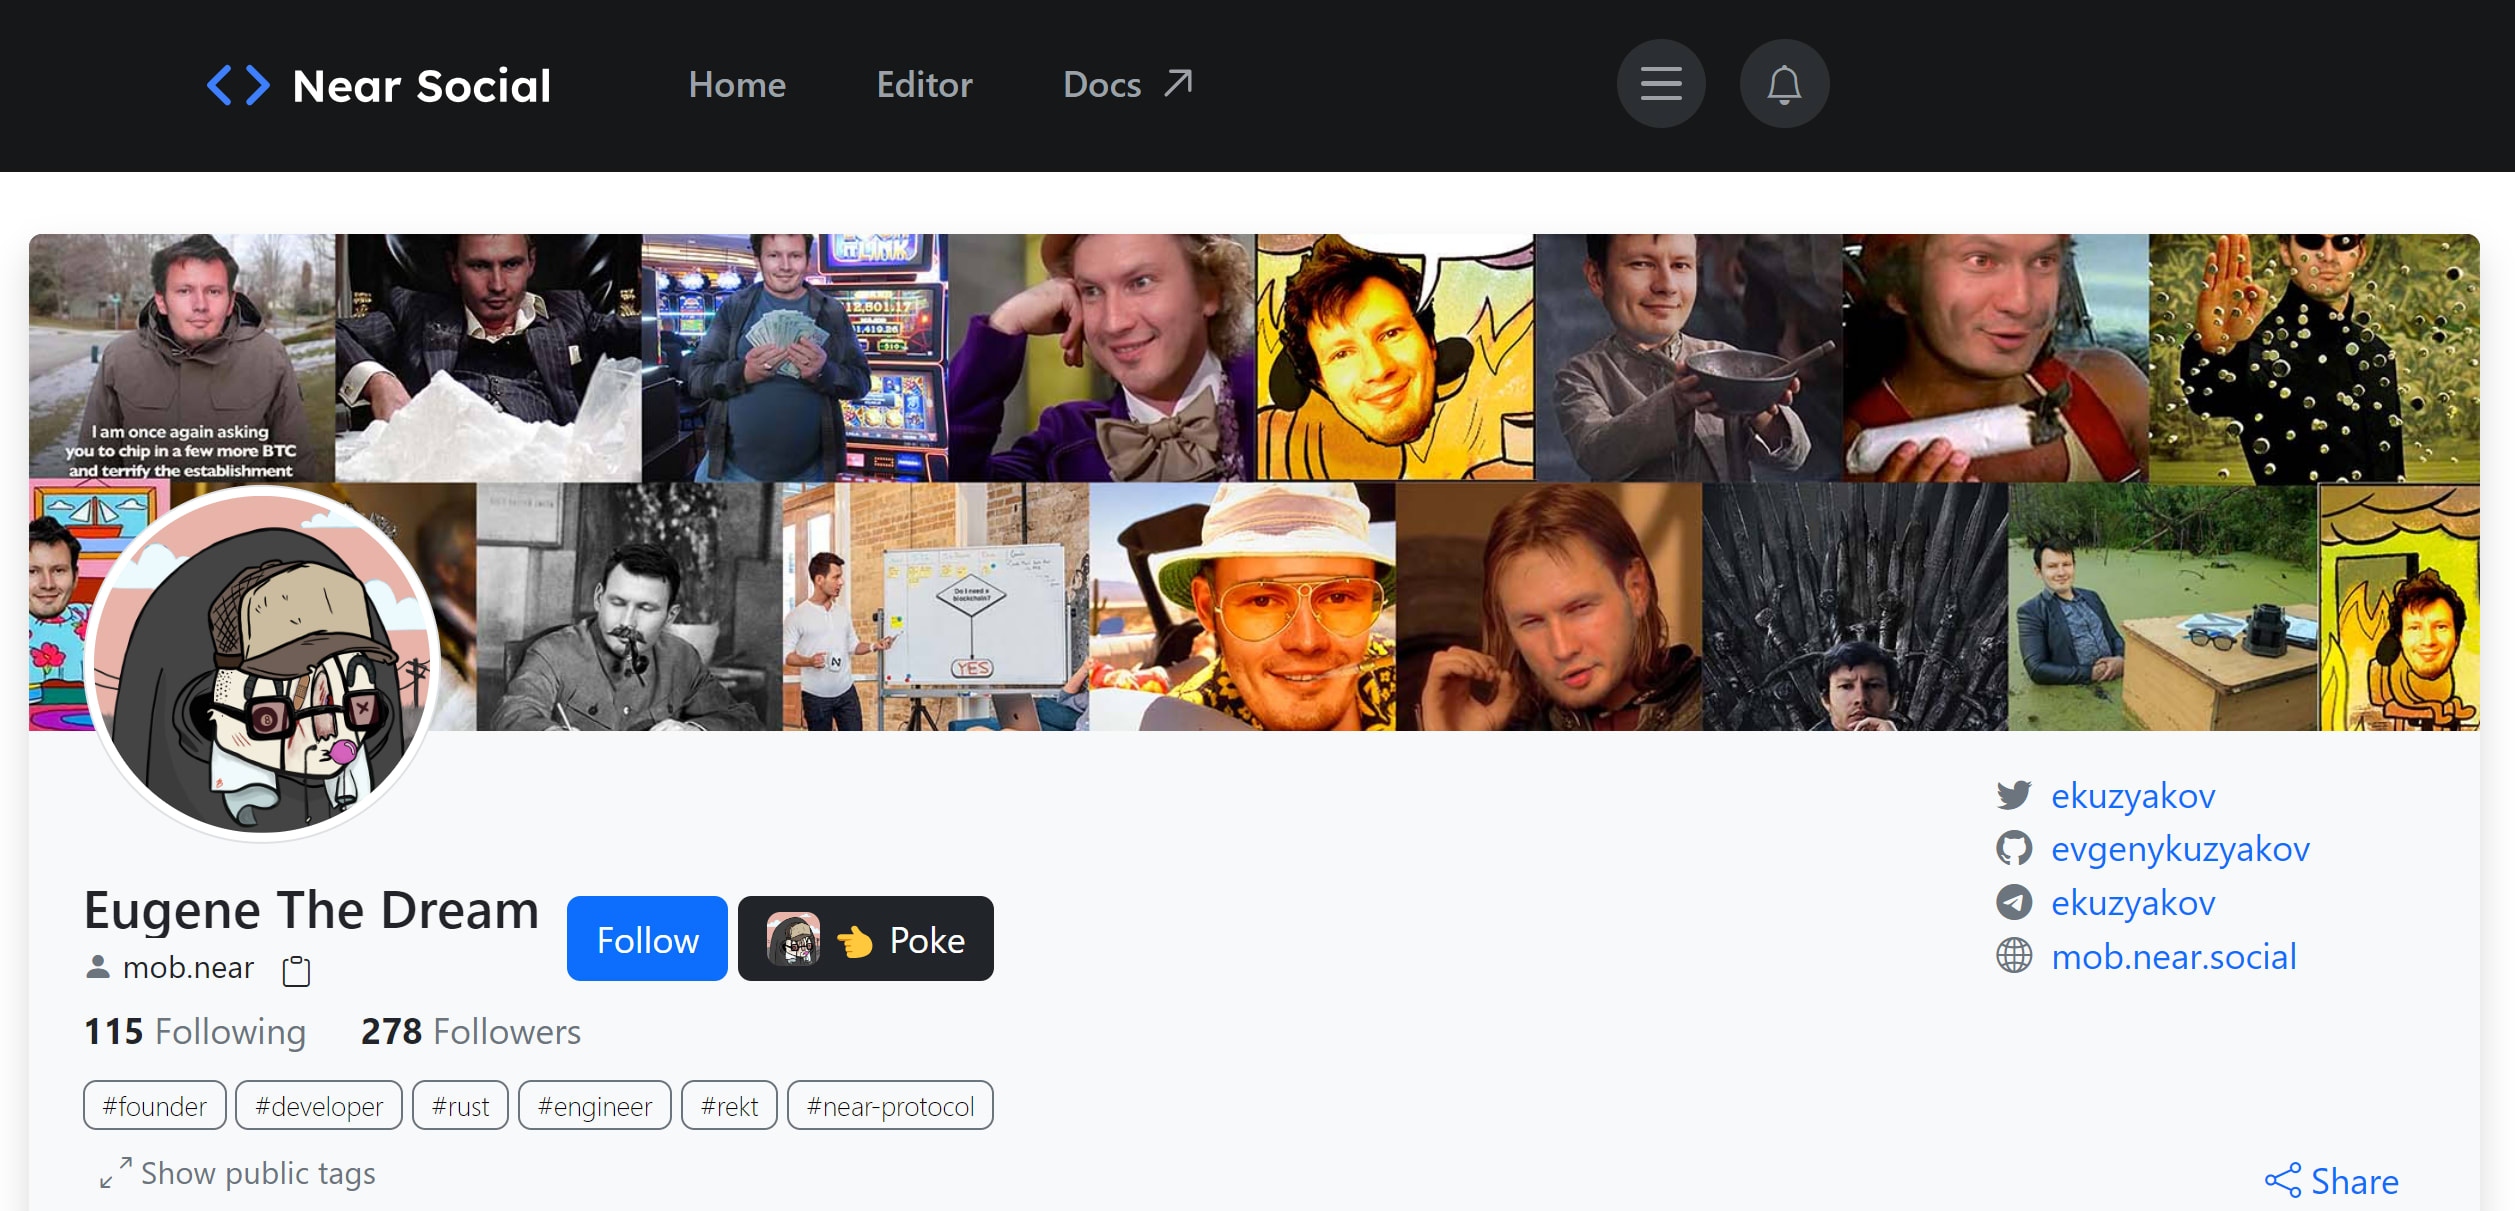This screenshot has width=2515, height=1211.
Task: Follow Eugene The Dream
Action: [x=647, y=939]
